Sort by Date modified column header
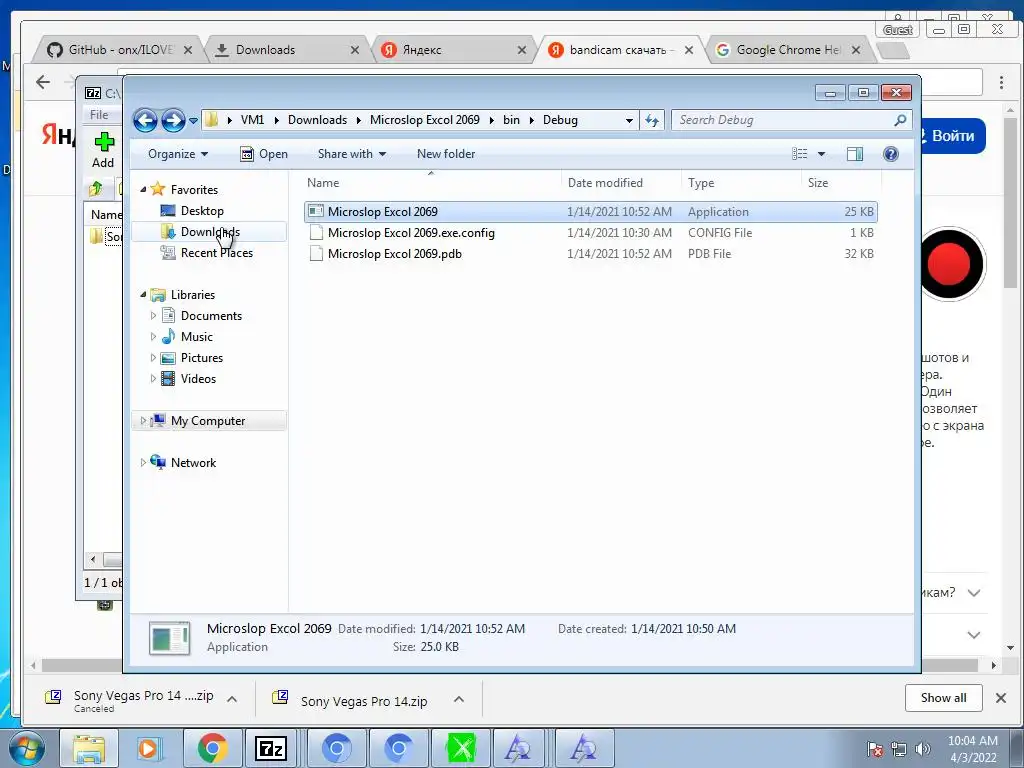 (621, 183)
